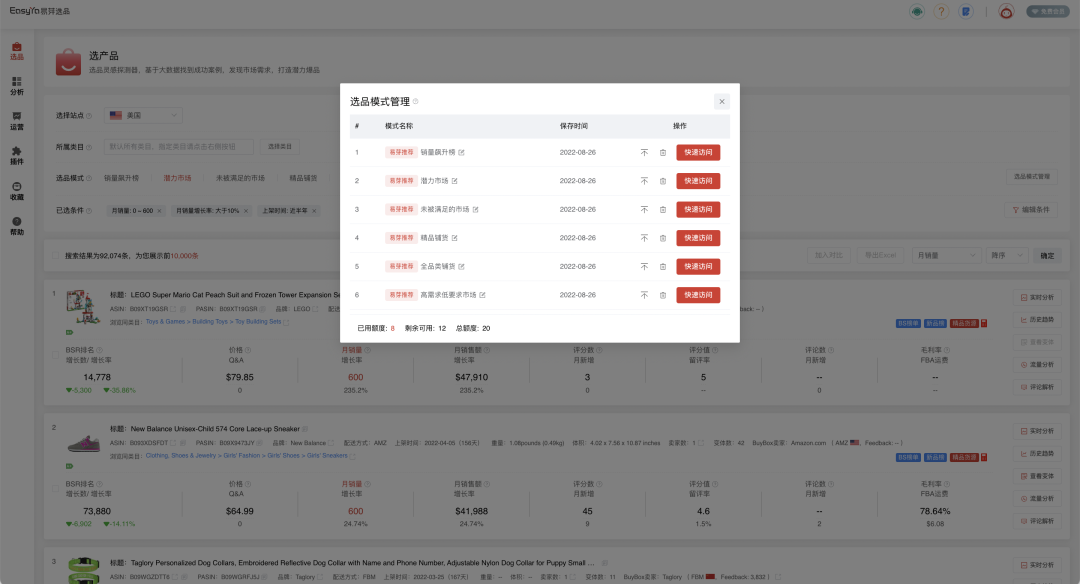Screen dimensions: 1080x584
Task: Click the blue note icon in top bar
Action: pyautogui.click(x=966, y=12)
